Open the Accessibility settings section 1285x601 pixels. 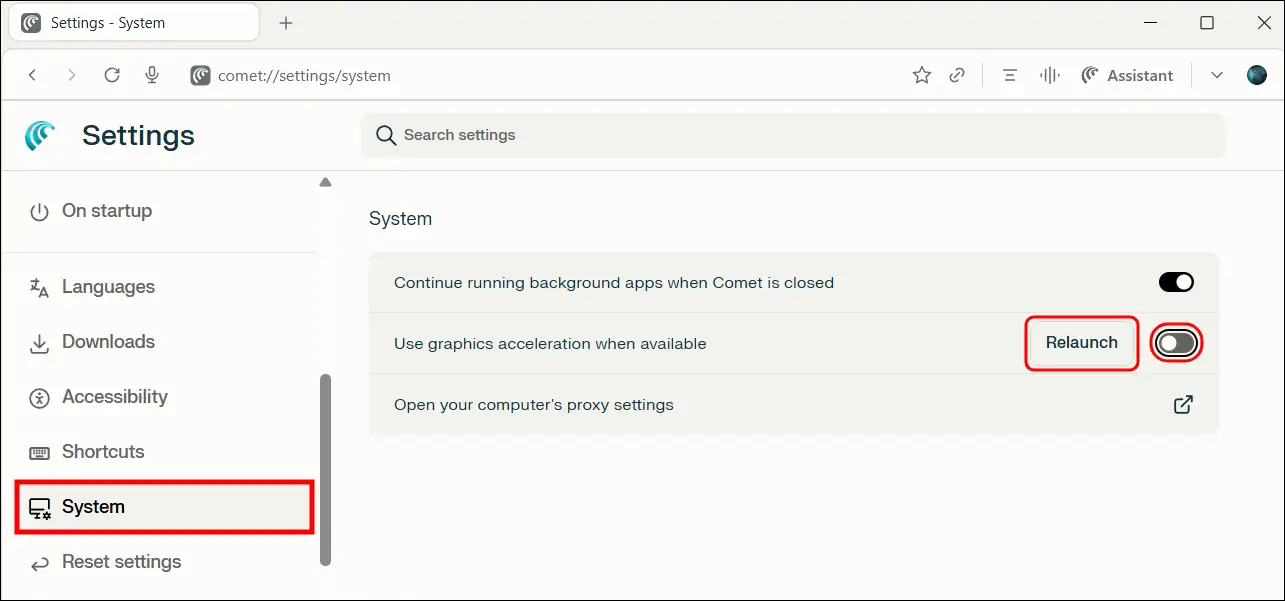[x=114, y=397]
